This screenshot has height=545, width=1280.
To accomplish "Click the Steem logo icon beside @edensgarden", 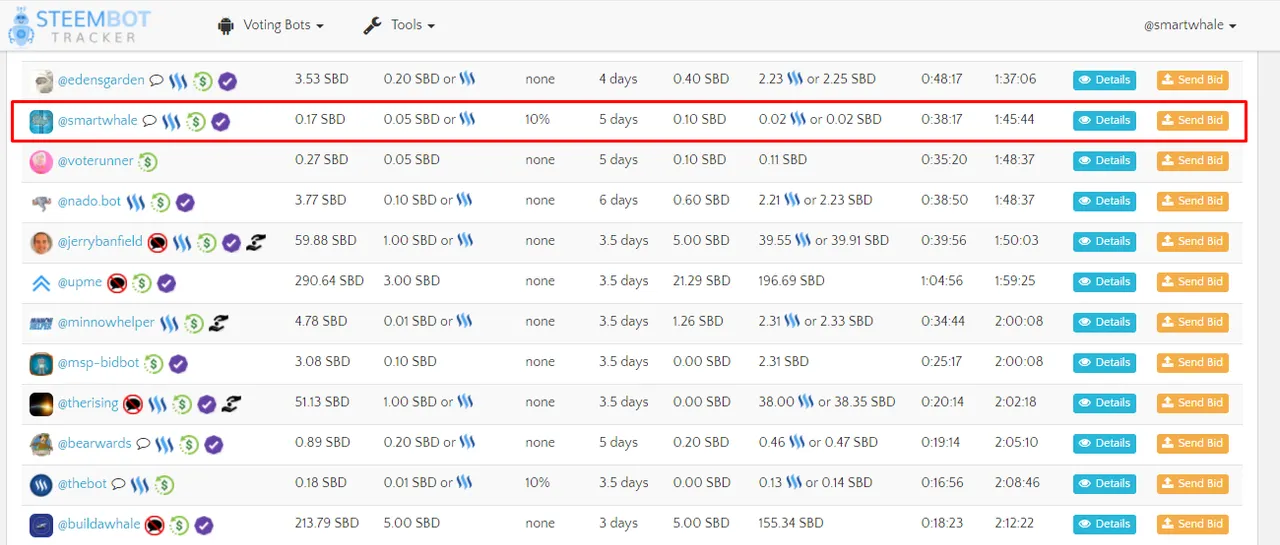I will 178,81.
